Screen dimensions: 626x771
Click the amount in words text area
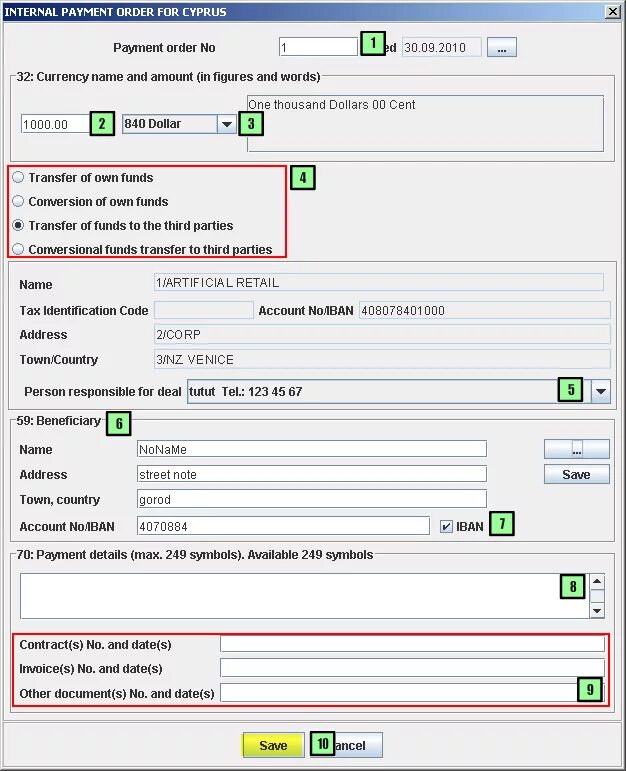tap(425, 123)
